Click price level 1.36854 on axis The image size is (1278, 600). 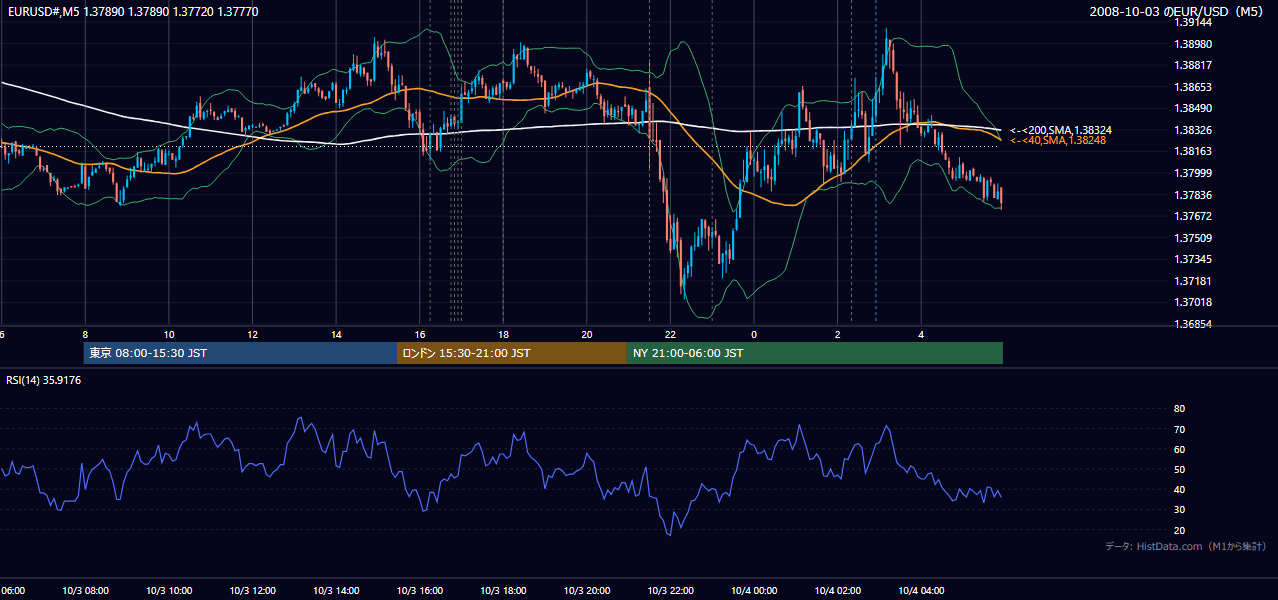click(1194, 325)
